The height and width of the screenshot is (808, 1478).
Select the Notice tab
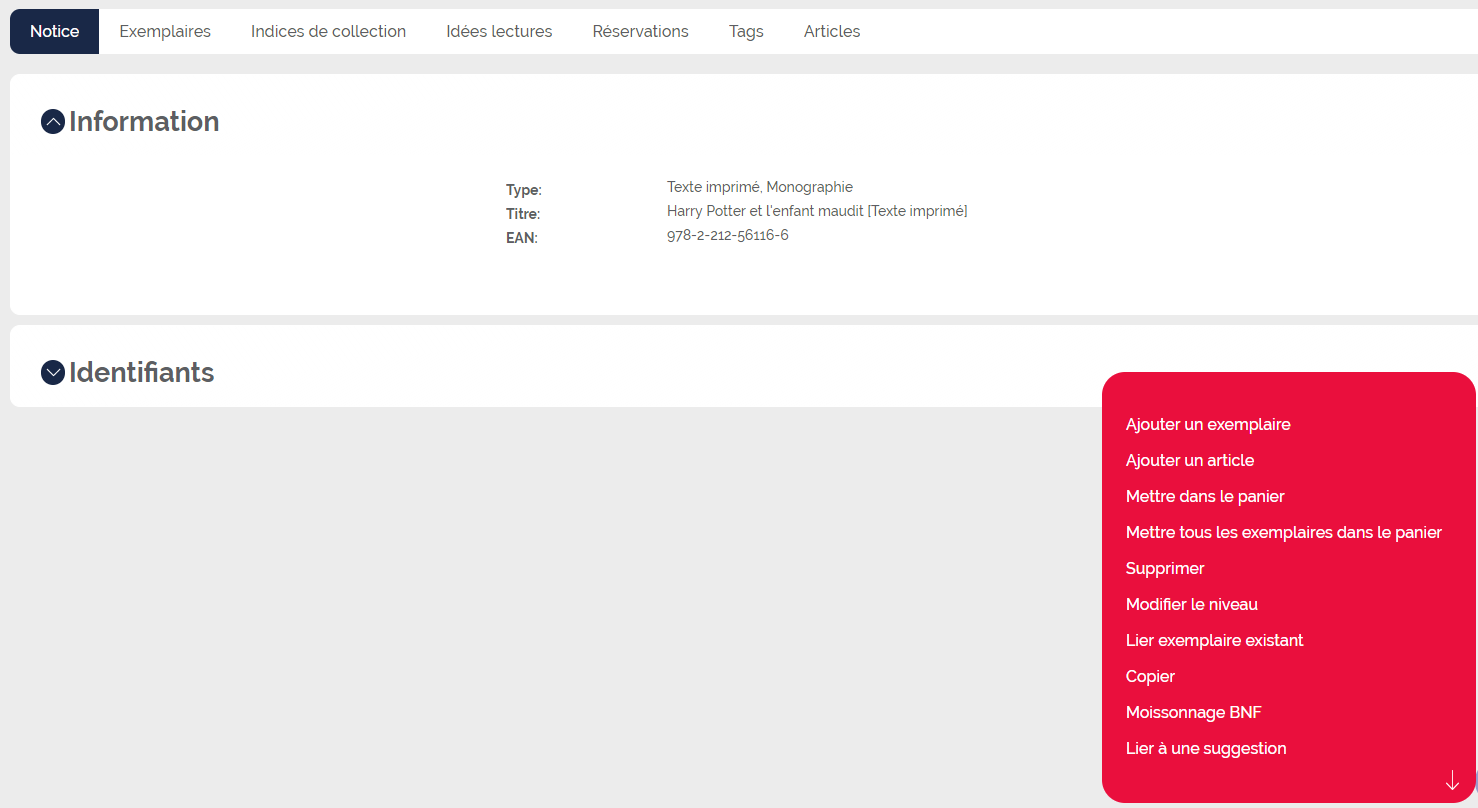pyautogui.click(x=55, y=31)
